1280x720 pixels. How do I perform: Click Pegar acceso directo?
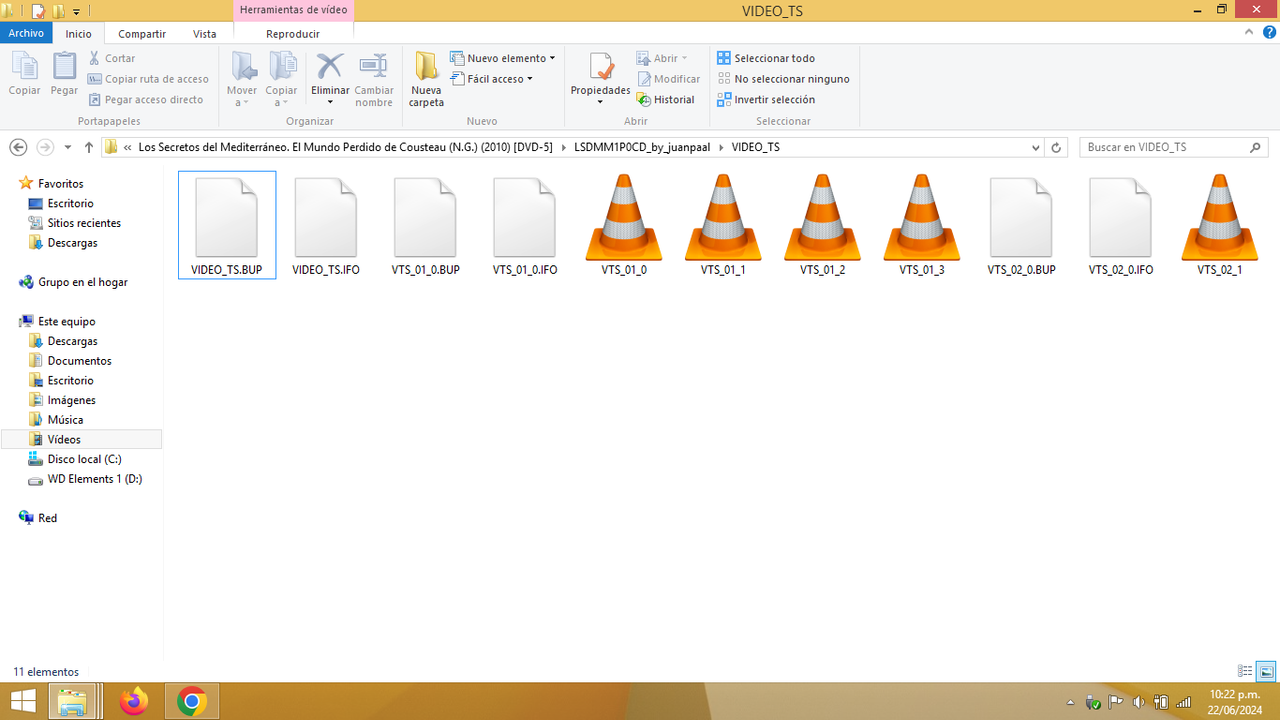tap(146, 100)
